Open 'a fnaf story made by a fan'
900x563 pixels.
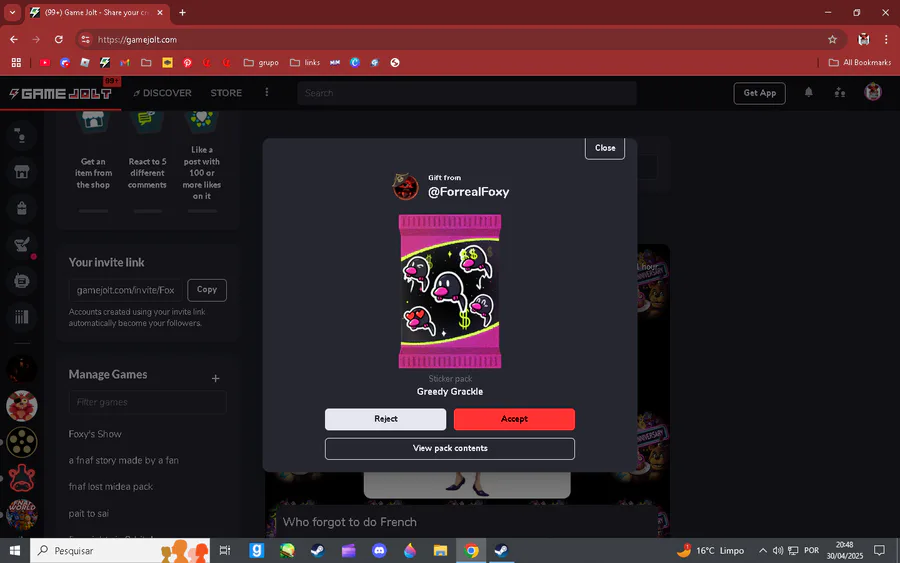pyautogui.click(x=123, y=460)
